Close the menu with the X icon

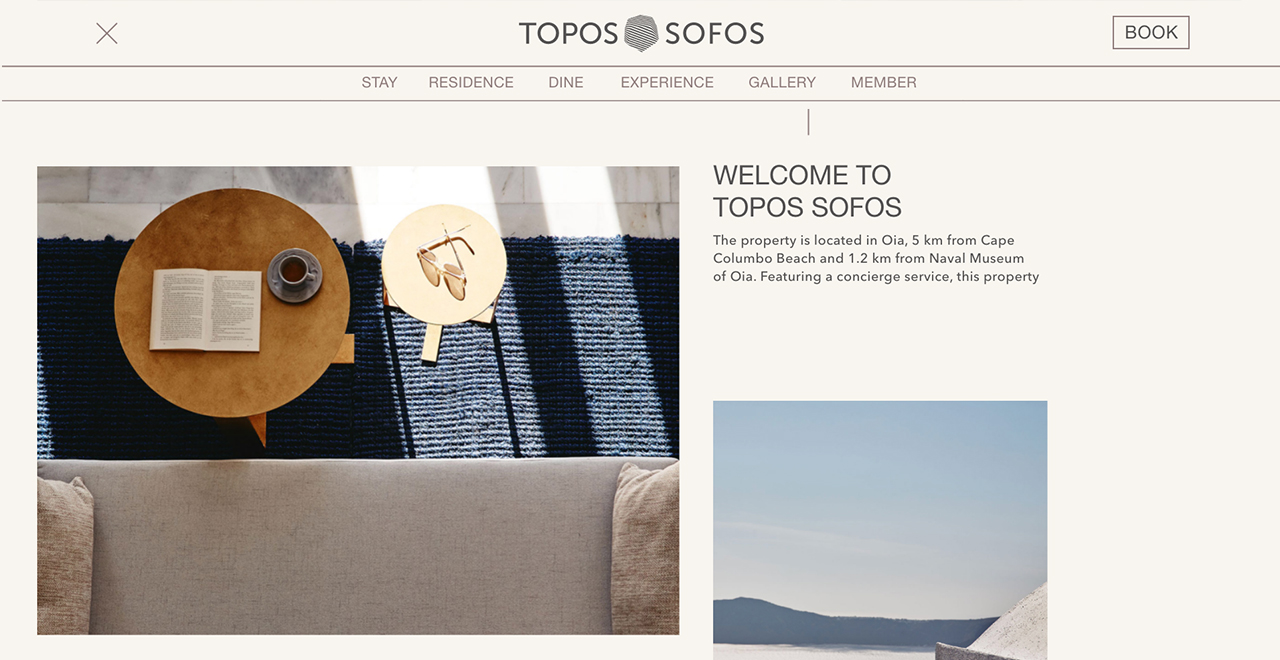point(107,33)
